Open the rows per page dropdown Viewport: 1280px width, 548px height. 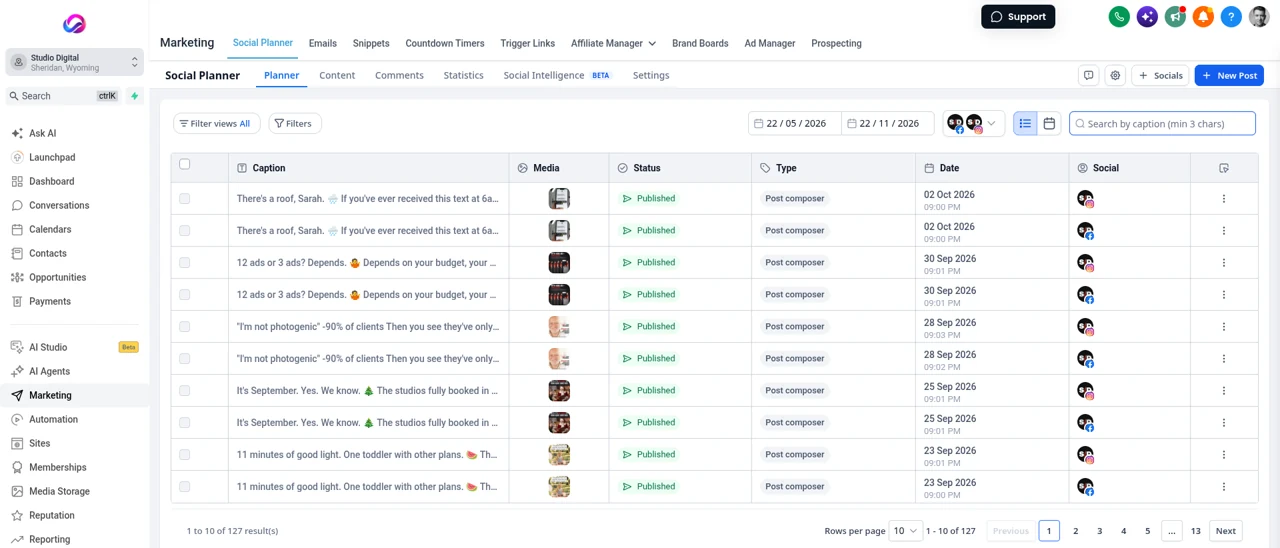pos(905,531)
